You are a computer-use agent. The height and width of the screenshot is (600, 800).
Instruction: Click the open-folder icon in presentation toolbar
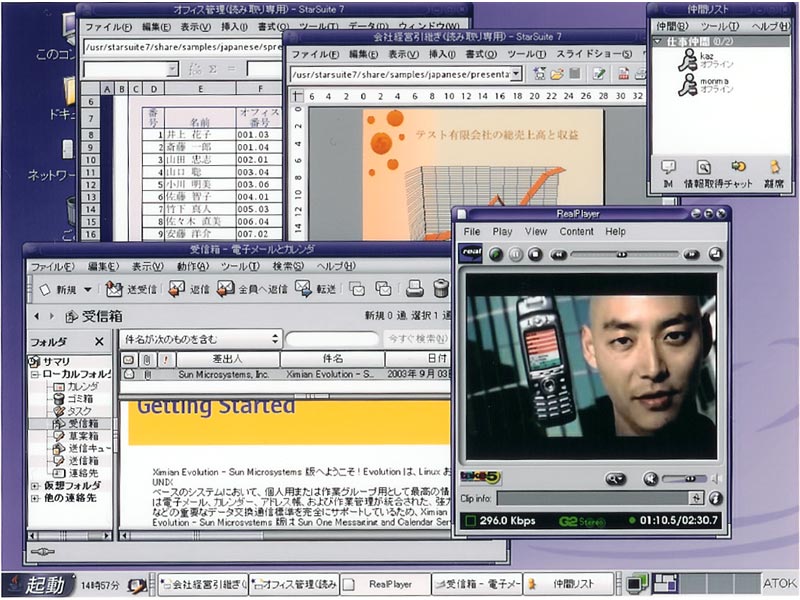click(x=557, y=74)
